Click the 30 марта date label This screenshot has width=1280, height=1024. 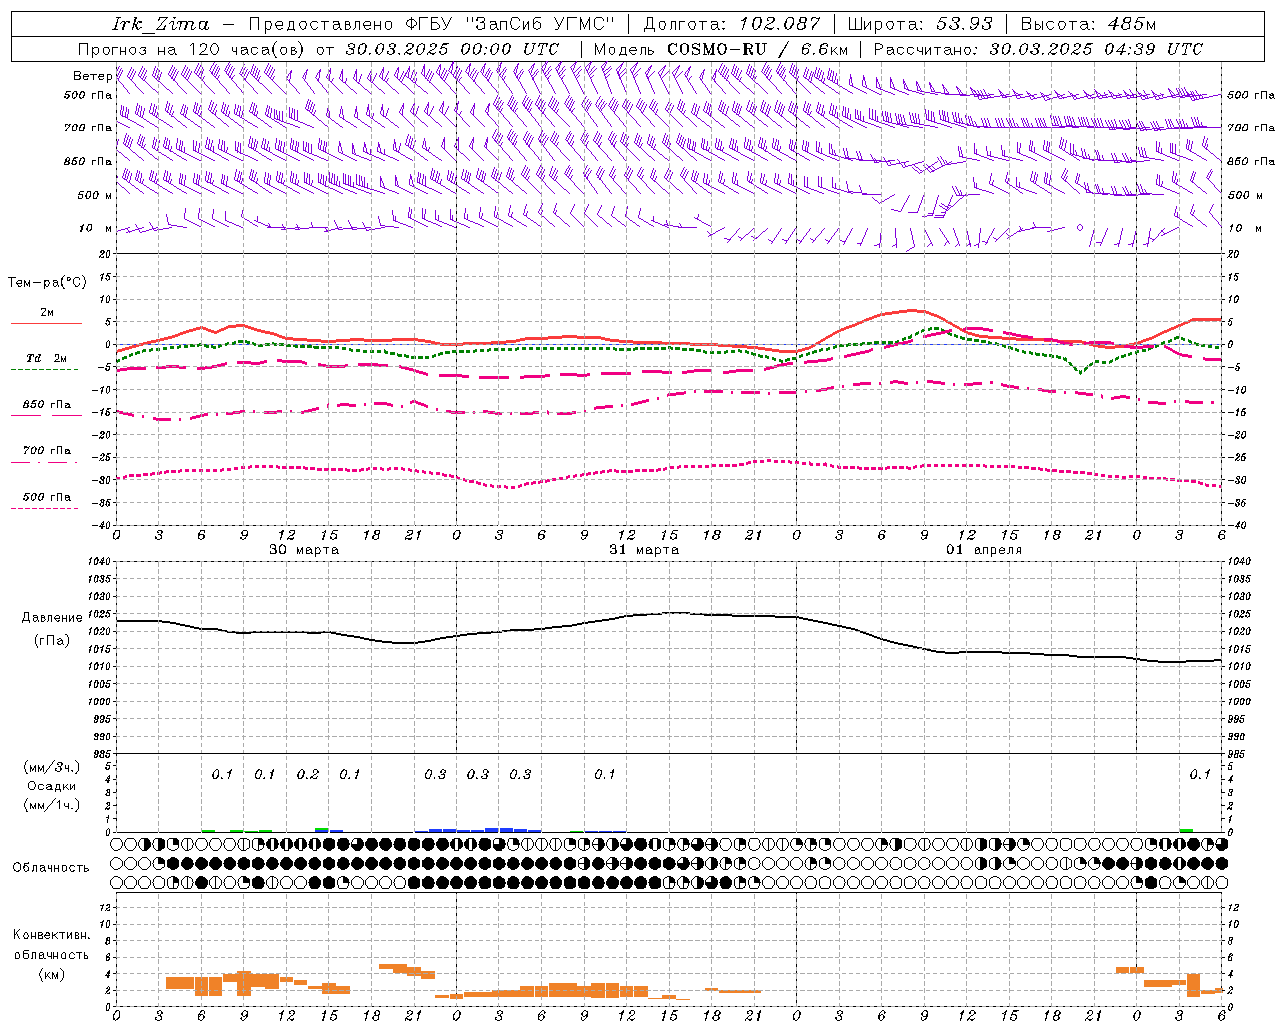point(304,550)
